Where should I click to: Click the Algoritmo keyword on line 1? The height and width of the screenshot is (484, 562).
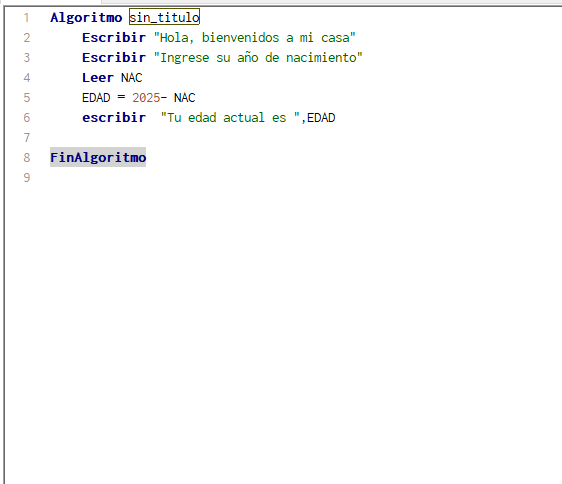(86, 18)
